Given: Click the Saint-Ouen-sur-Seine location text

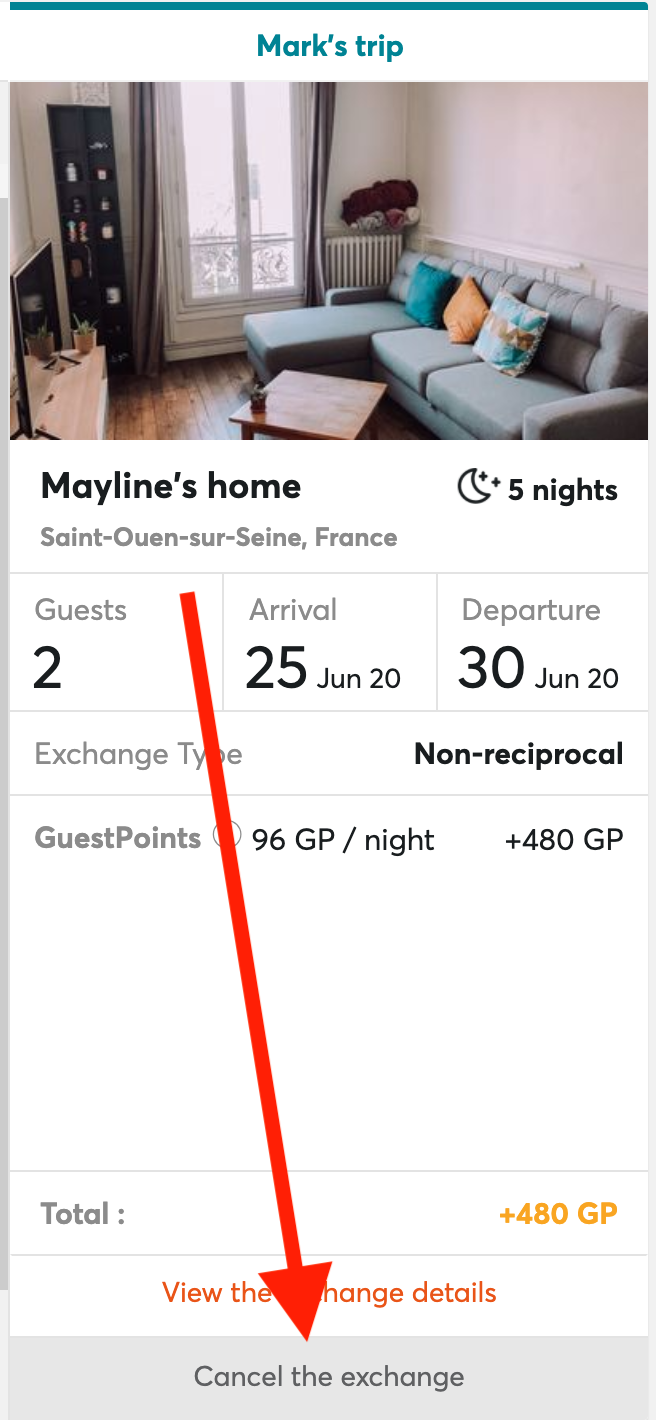Looking at the screenshot, I should [x=216, y=537].
